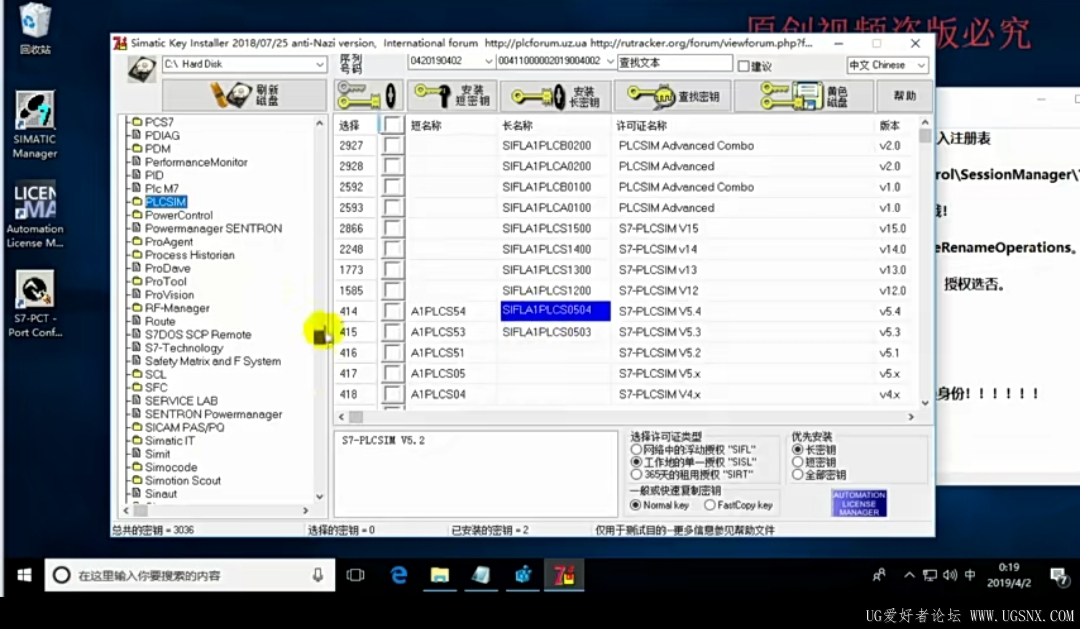Click the horizontal scrollbar under key table
Image resolution: width=1080 pixels, height=629 pixels.
pos(626,417)
